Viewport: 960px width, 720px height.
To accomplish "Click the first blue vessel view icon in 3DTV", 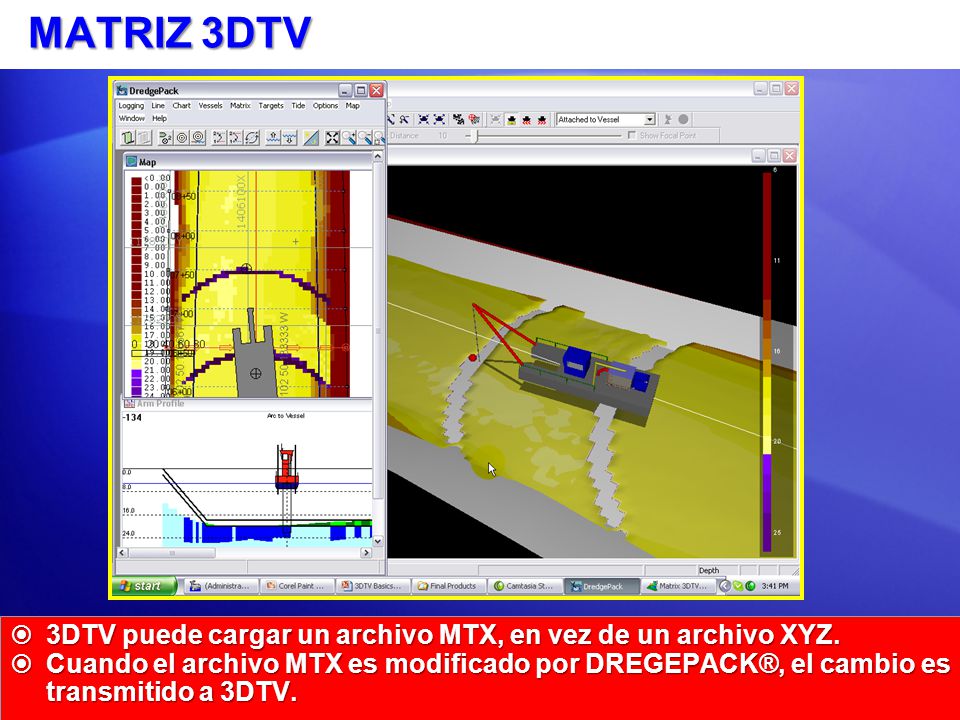I will pos(424,119).
